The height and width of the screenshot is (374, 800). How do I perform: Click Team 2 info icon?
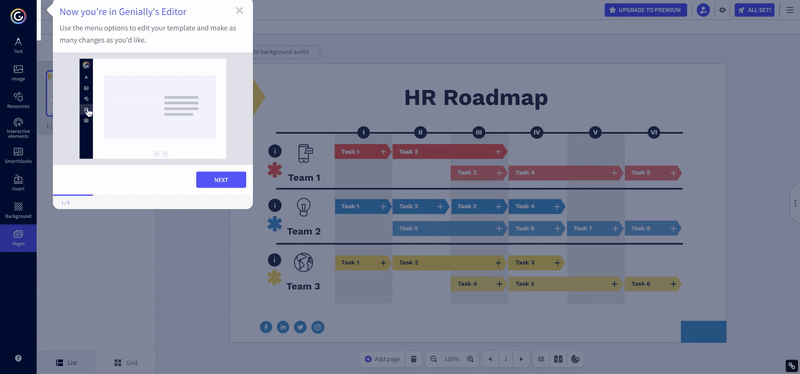pos(274,205)
